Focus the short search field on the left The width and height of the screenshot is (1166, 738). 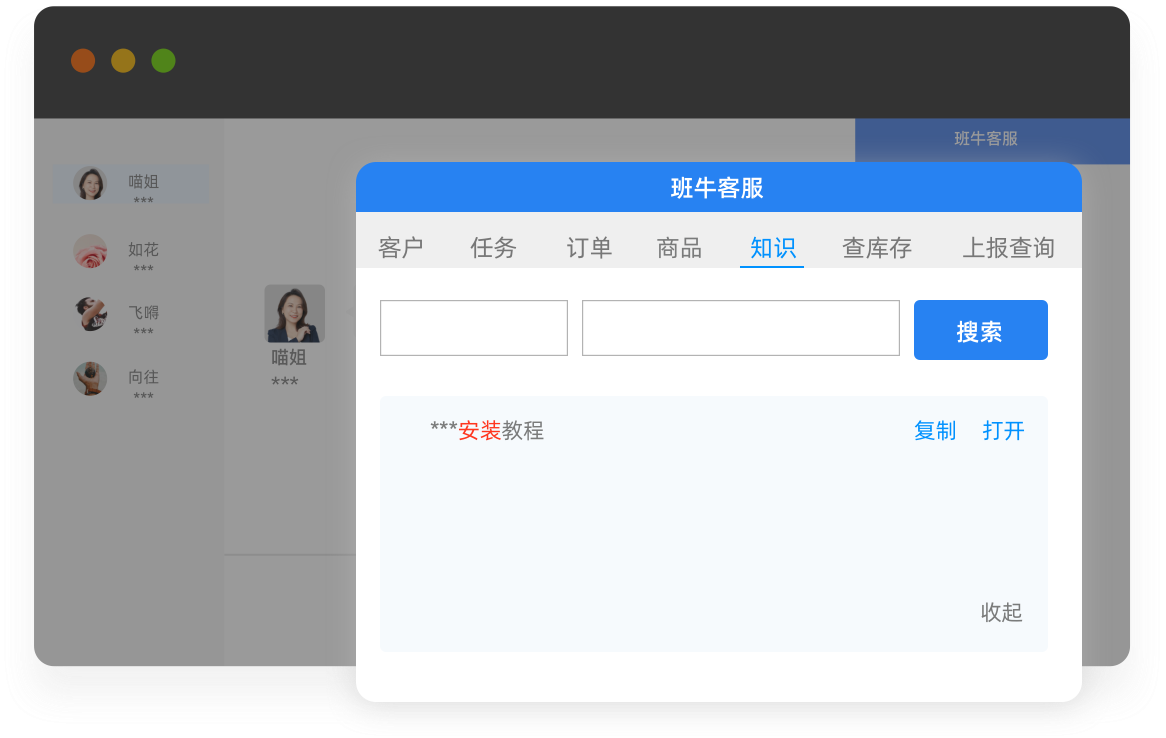pyautogui.click(x=474, y=328)
